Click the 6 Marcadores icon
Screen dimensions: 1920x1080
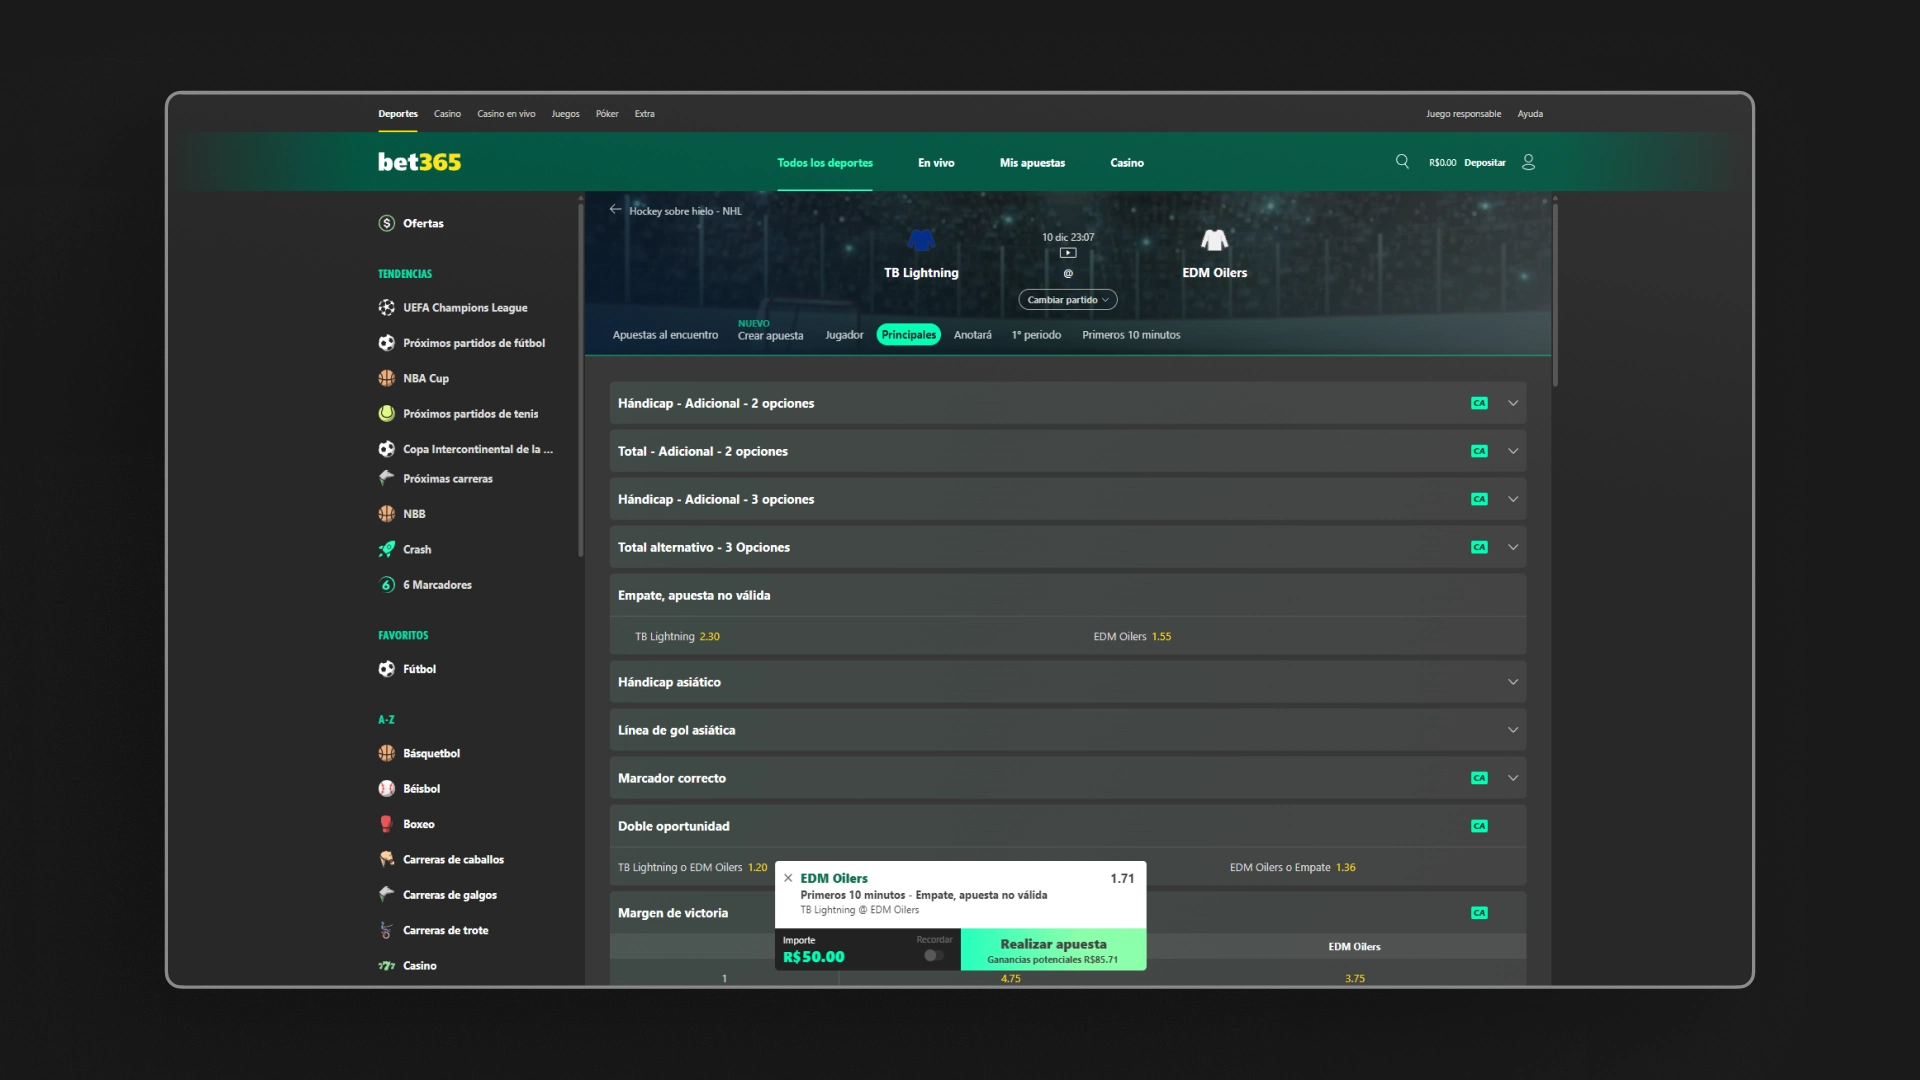coord(387,584)
